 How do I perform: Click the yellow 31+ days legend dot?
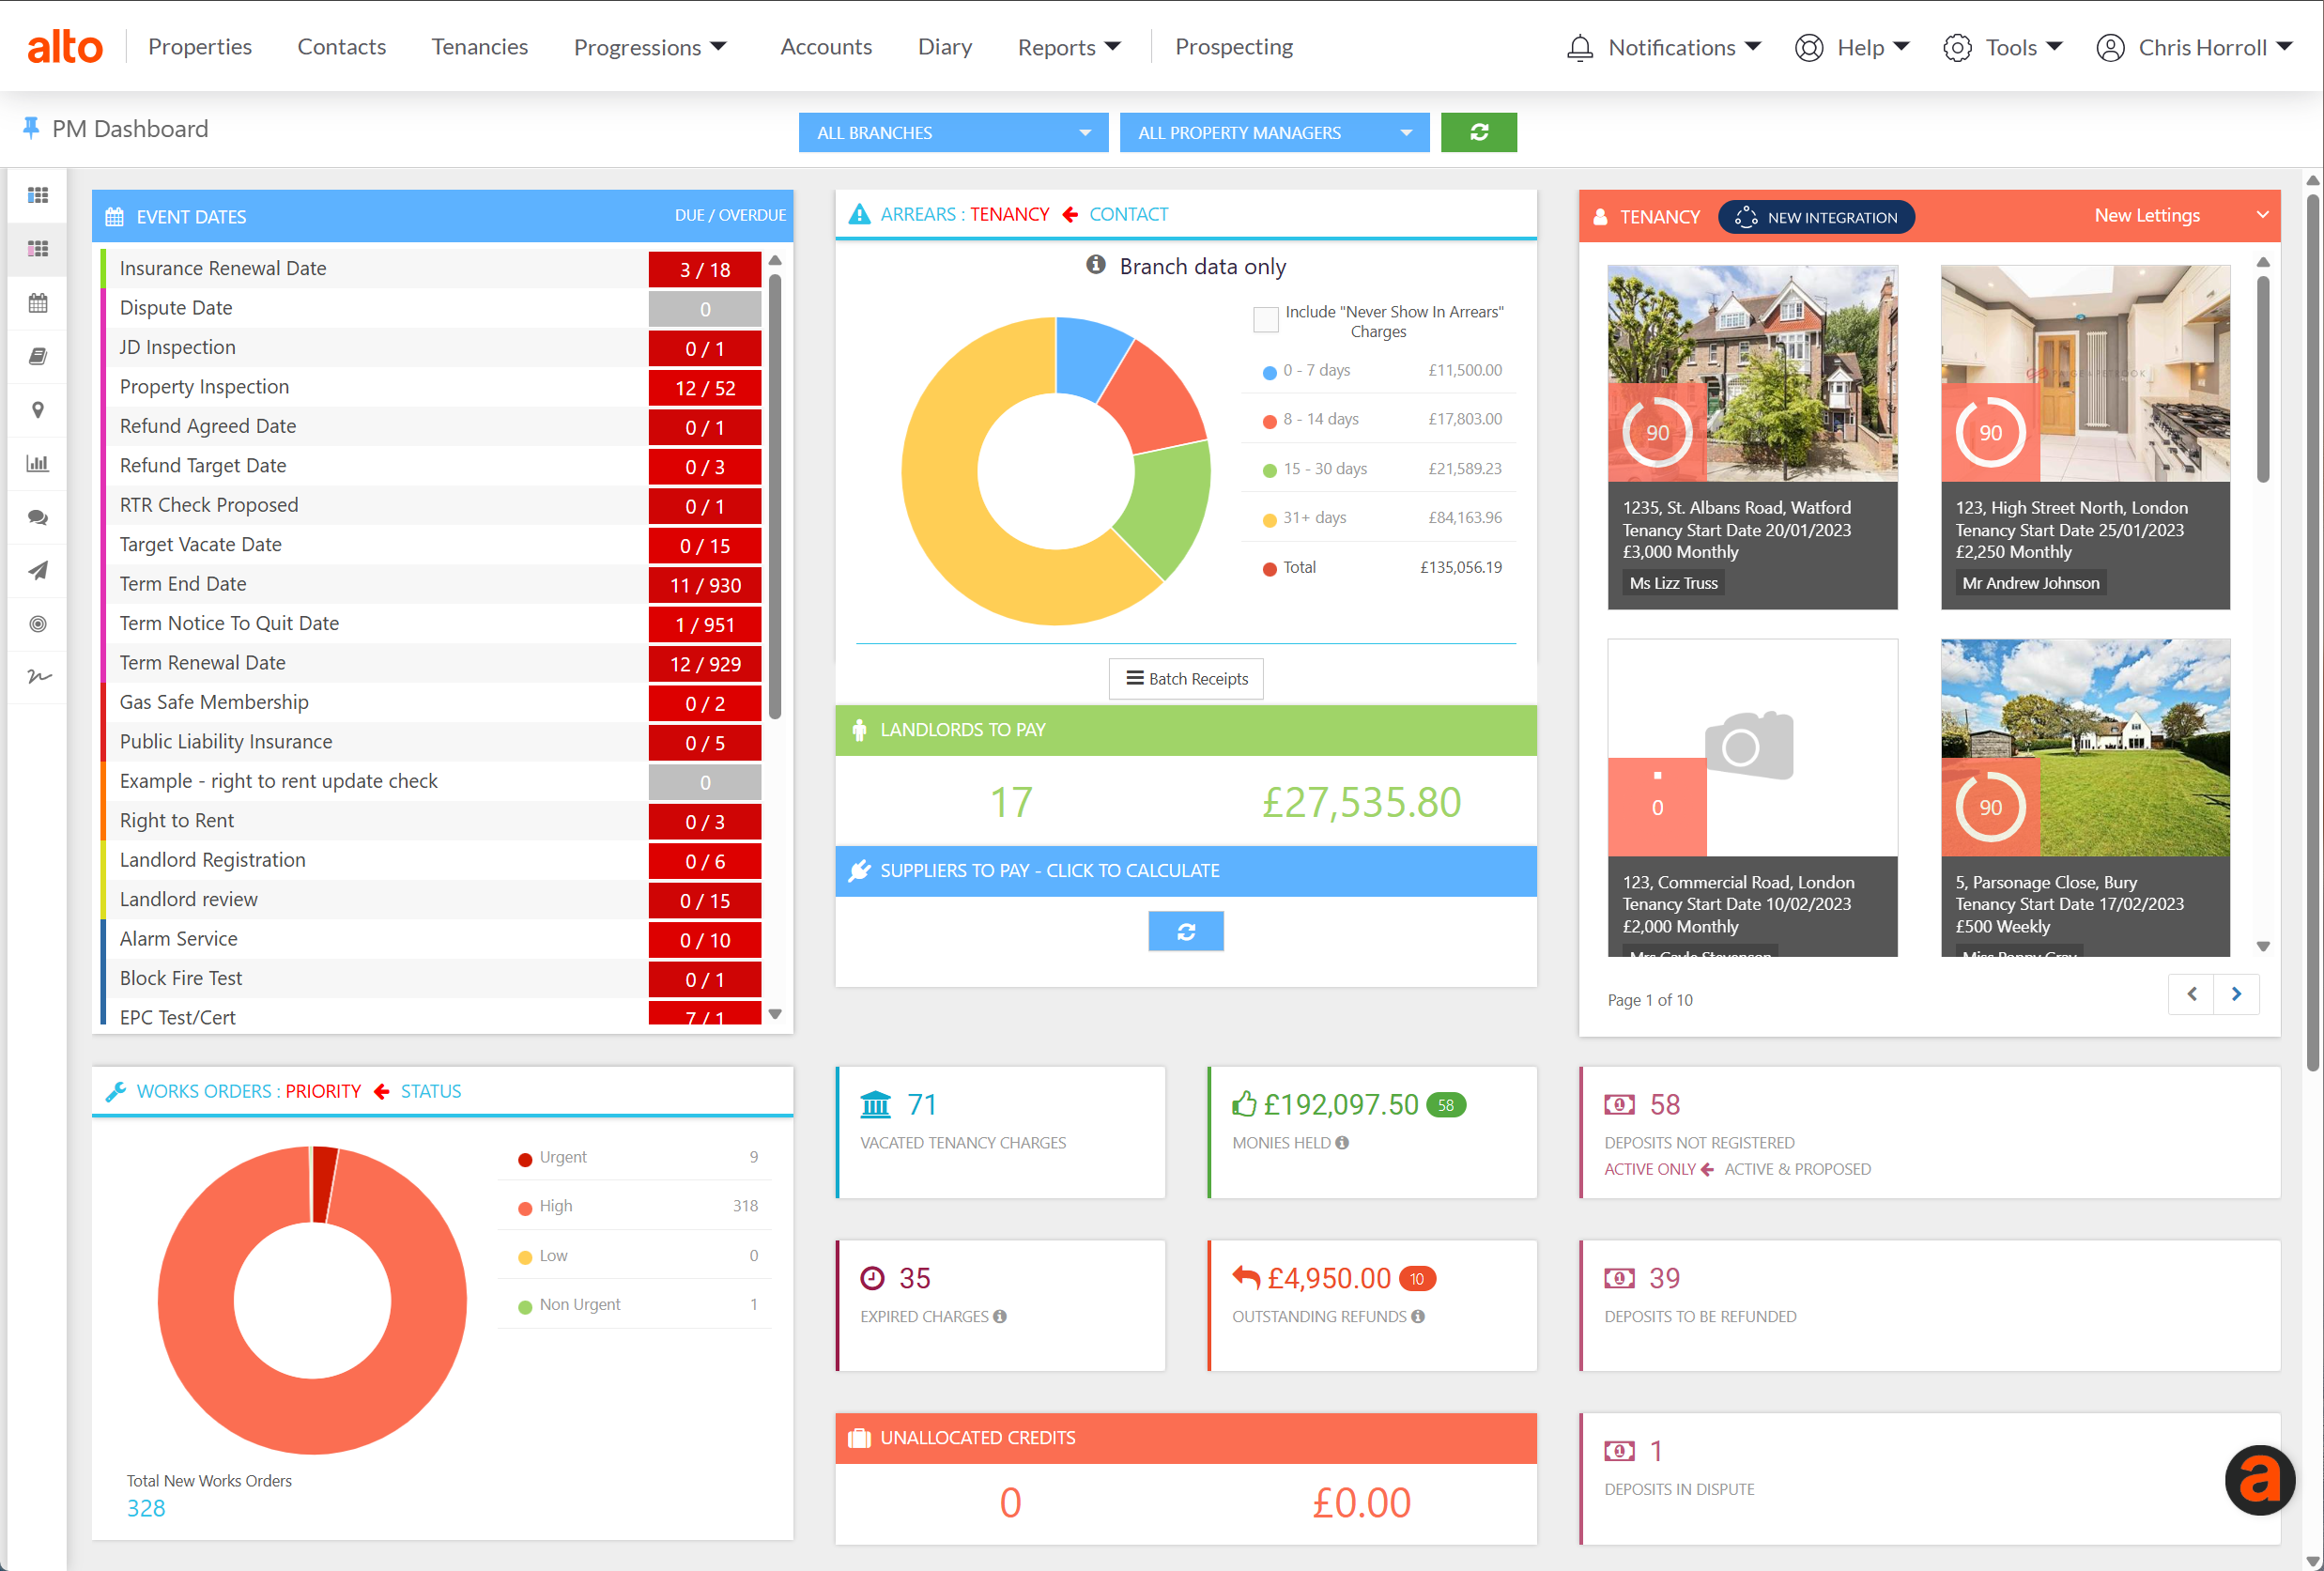[x=1269, y=520]
